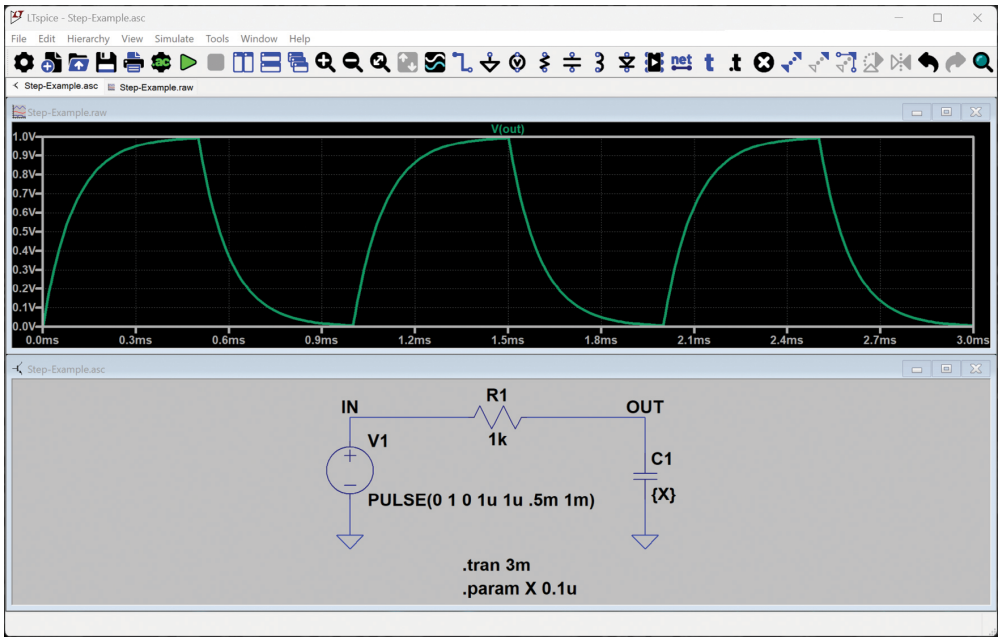Click the PULSE(0 1 0 1u 1u .5m 1m) text

pos(481,500)
